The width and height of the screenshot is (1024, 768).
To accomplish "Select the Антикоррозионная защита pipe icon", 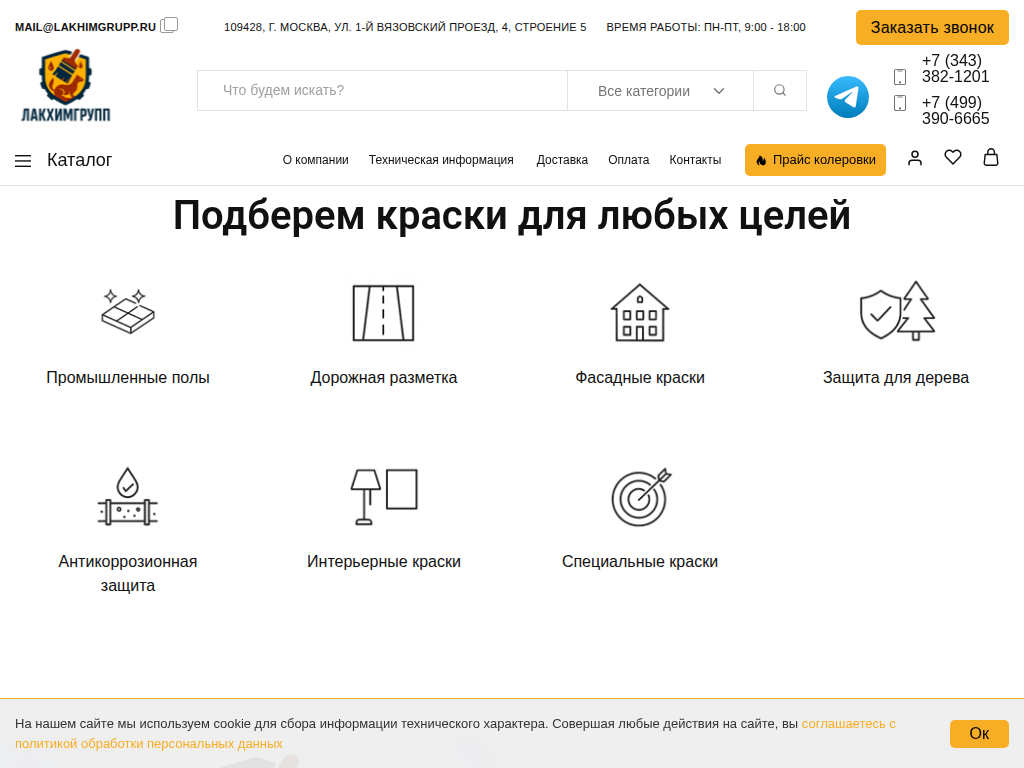I will tap(127, 496).
